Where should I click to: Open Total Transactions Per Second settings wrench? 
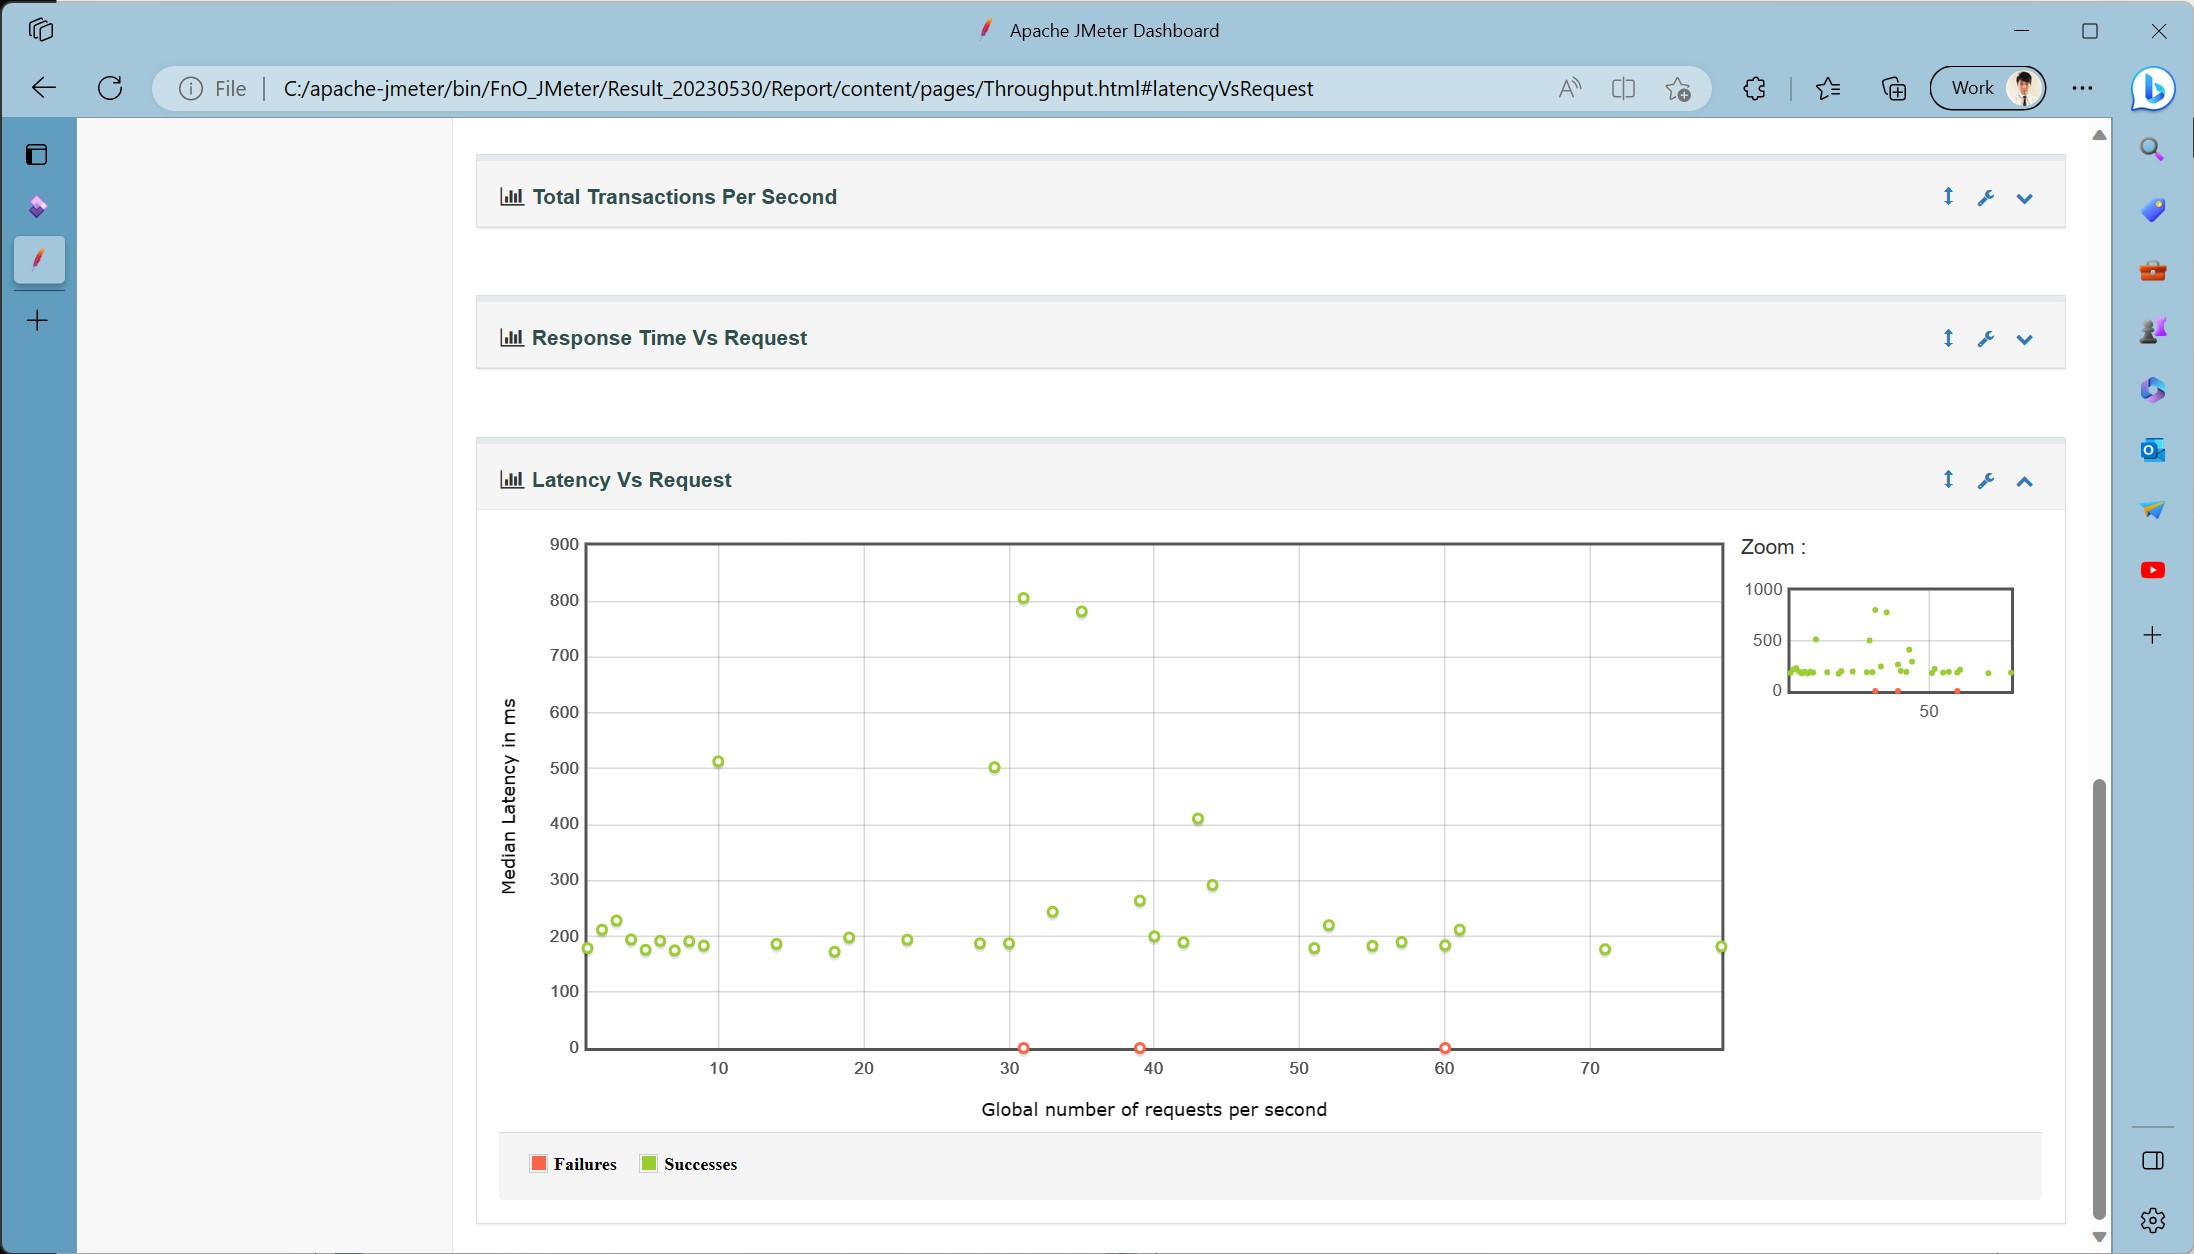1986,198
